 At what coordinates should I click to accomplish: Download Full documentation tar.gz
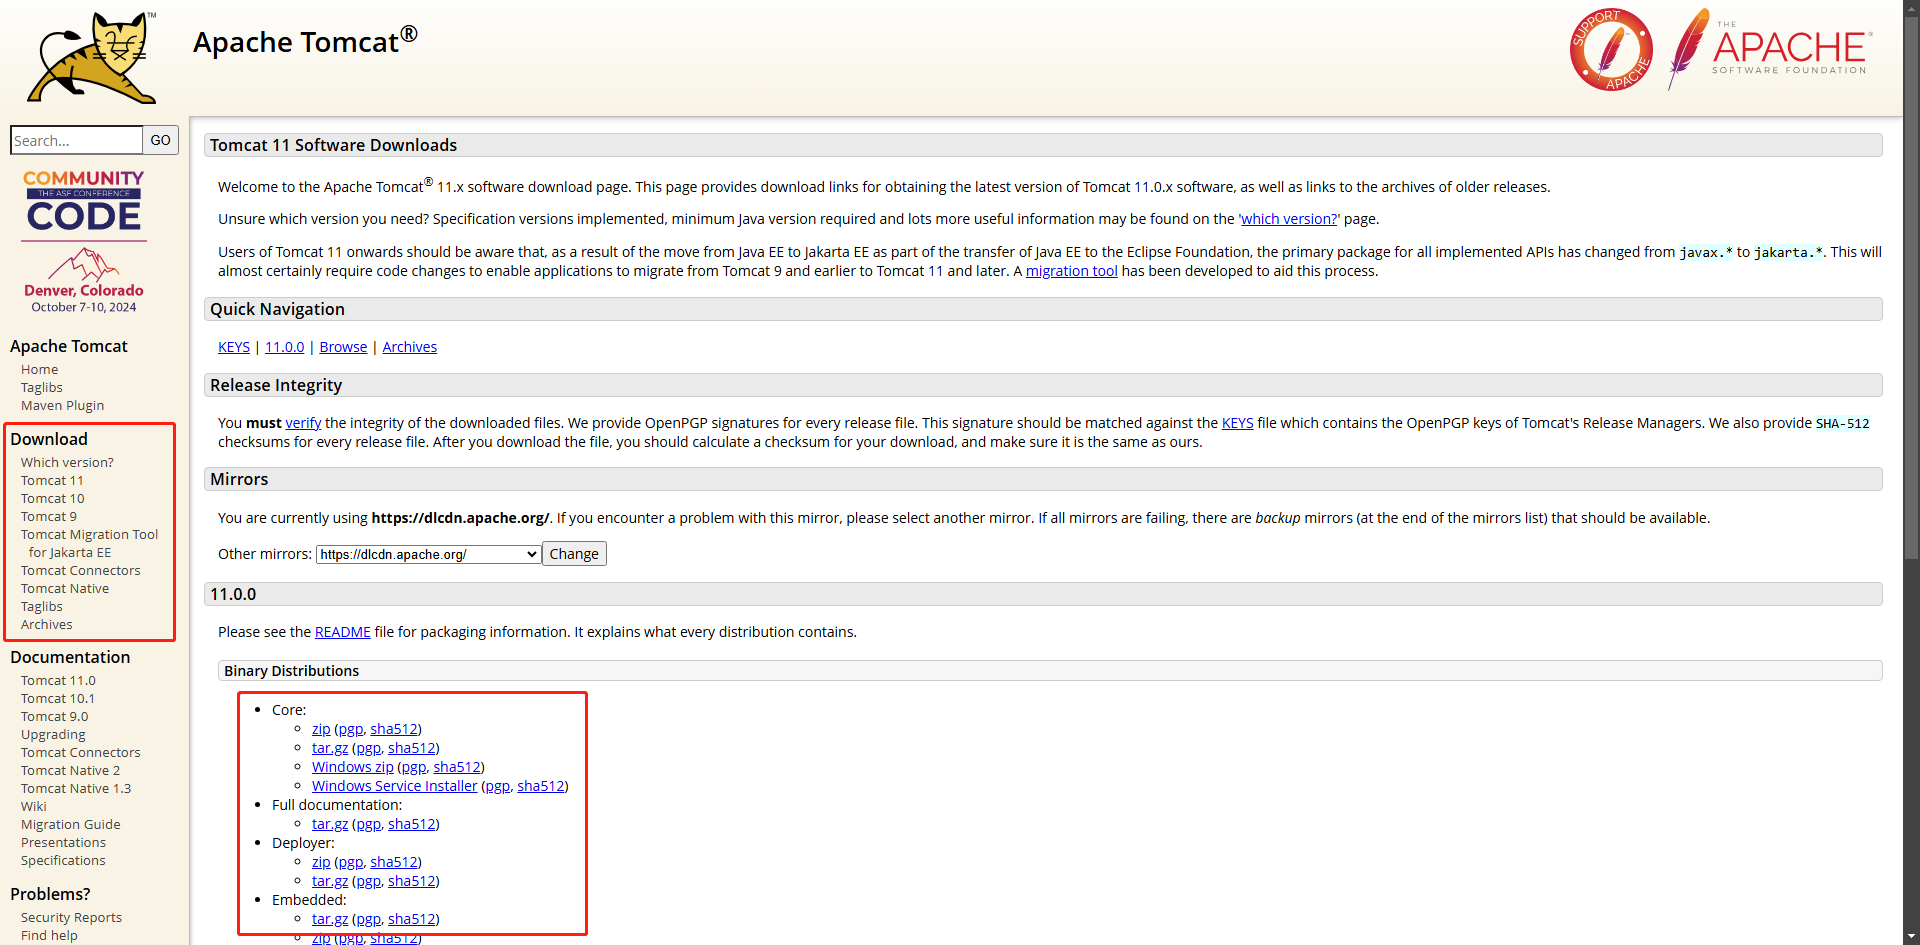pos(330,824)
